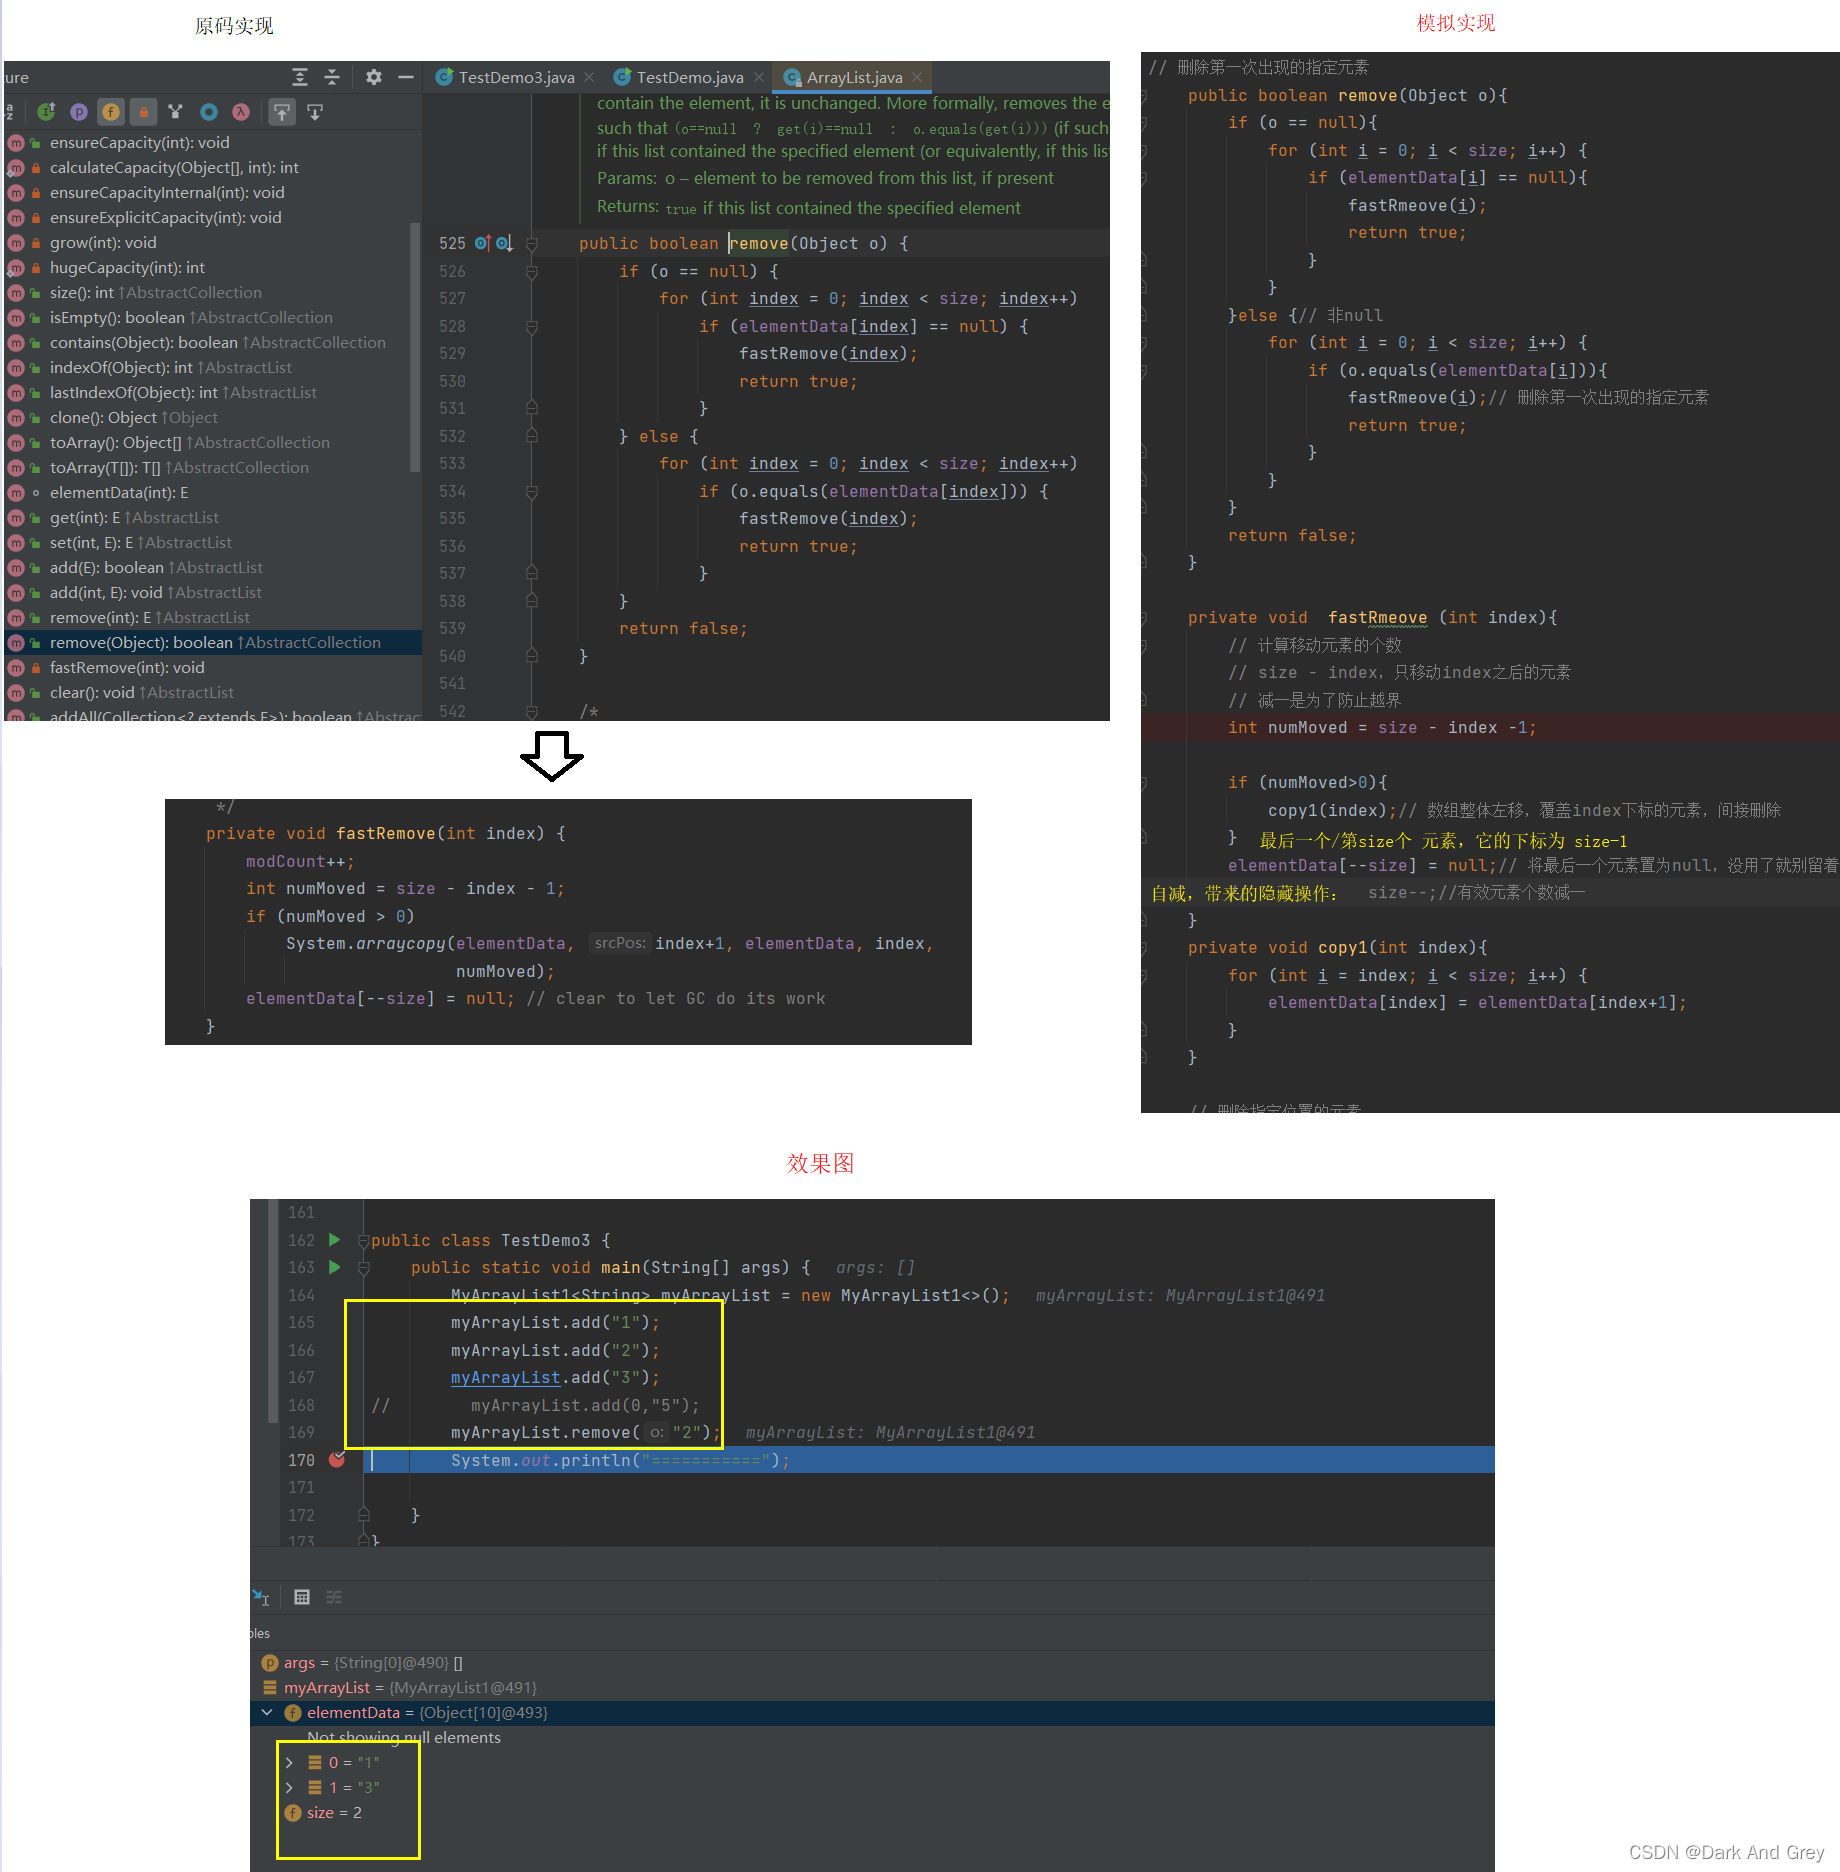This screenshot has width=1840, height=1872.
Task: Open the Structure panel settings gear
Action: 374,77
